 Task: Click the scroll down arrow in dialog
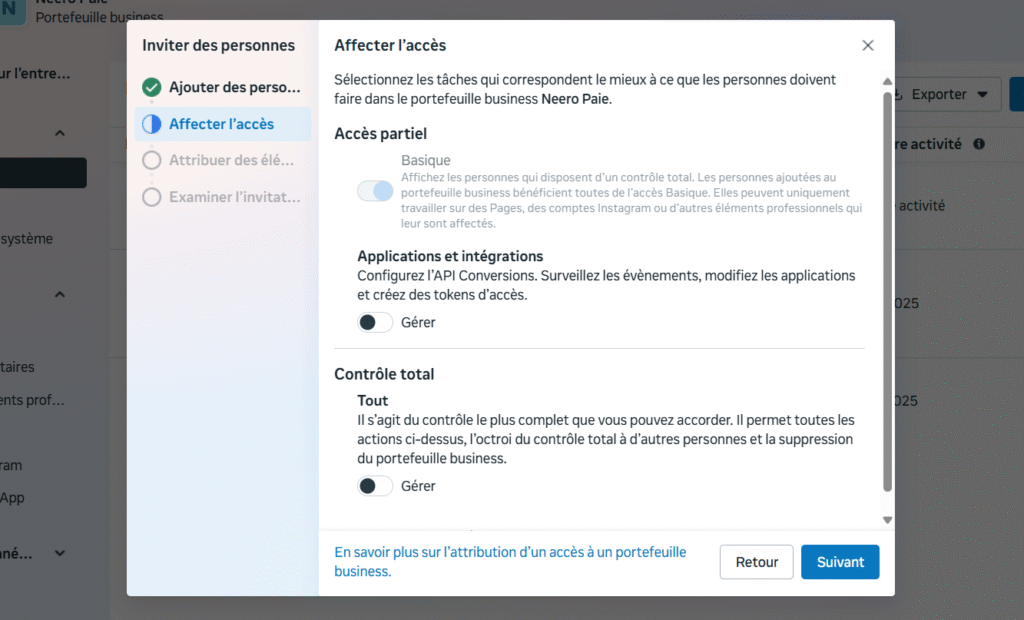point(887,520)
